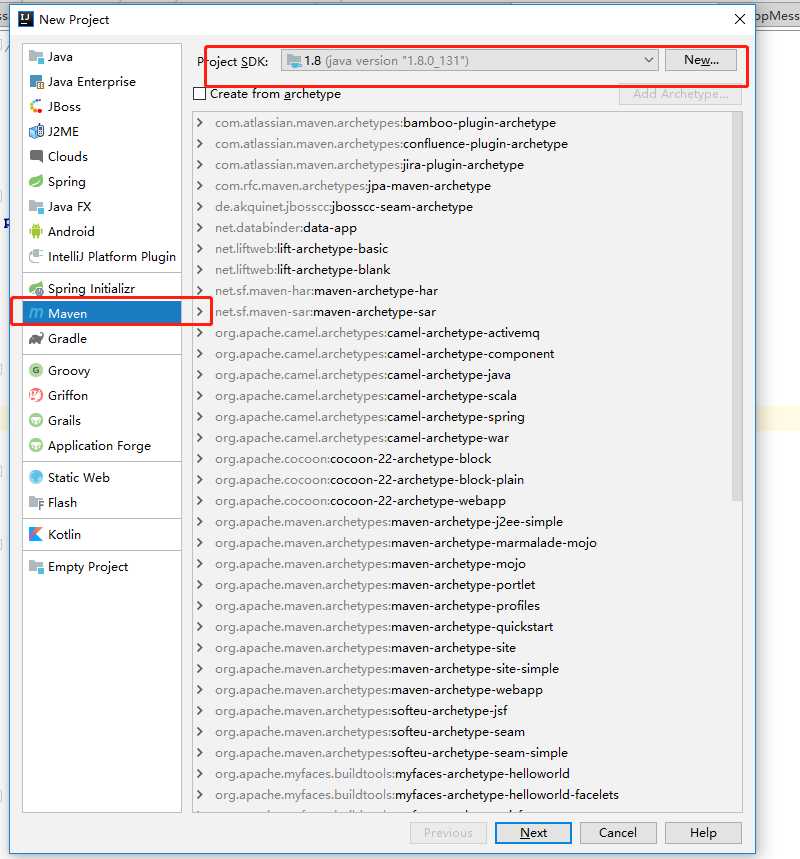Click the New... SDK button
Image resolution: width=800 pixels, height=859 pixels.
(x=701, y=60)
